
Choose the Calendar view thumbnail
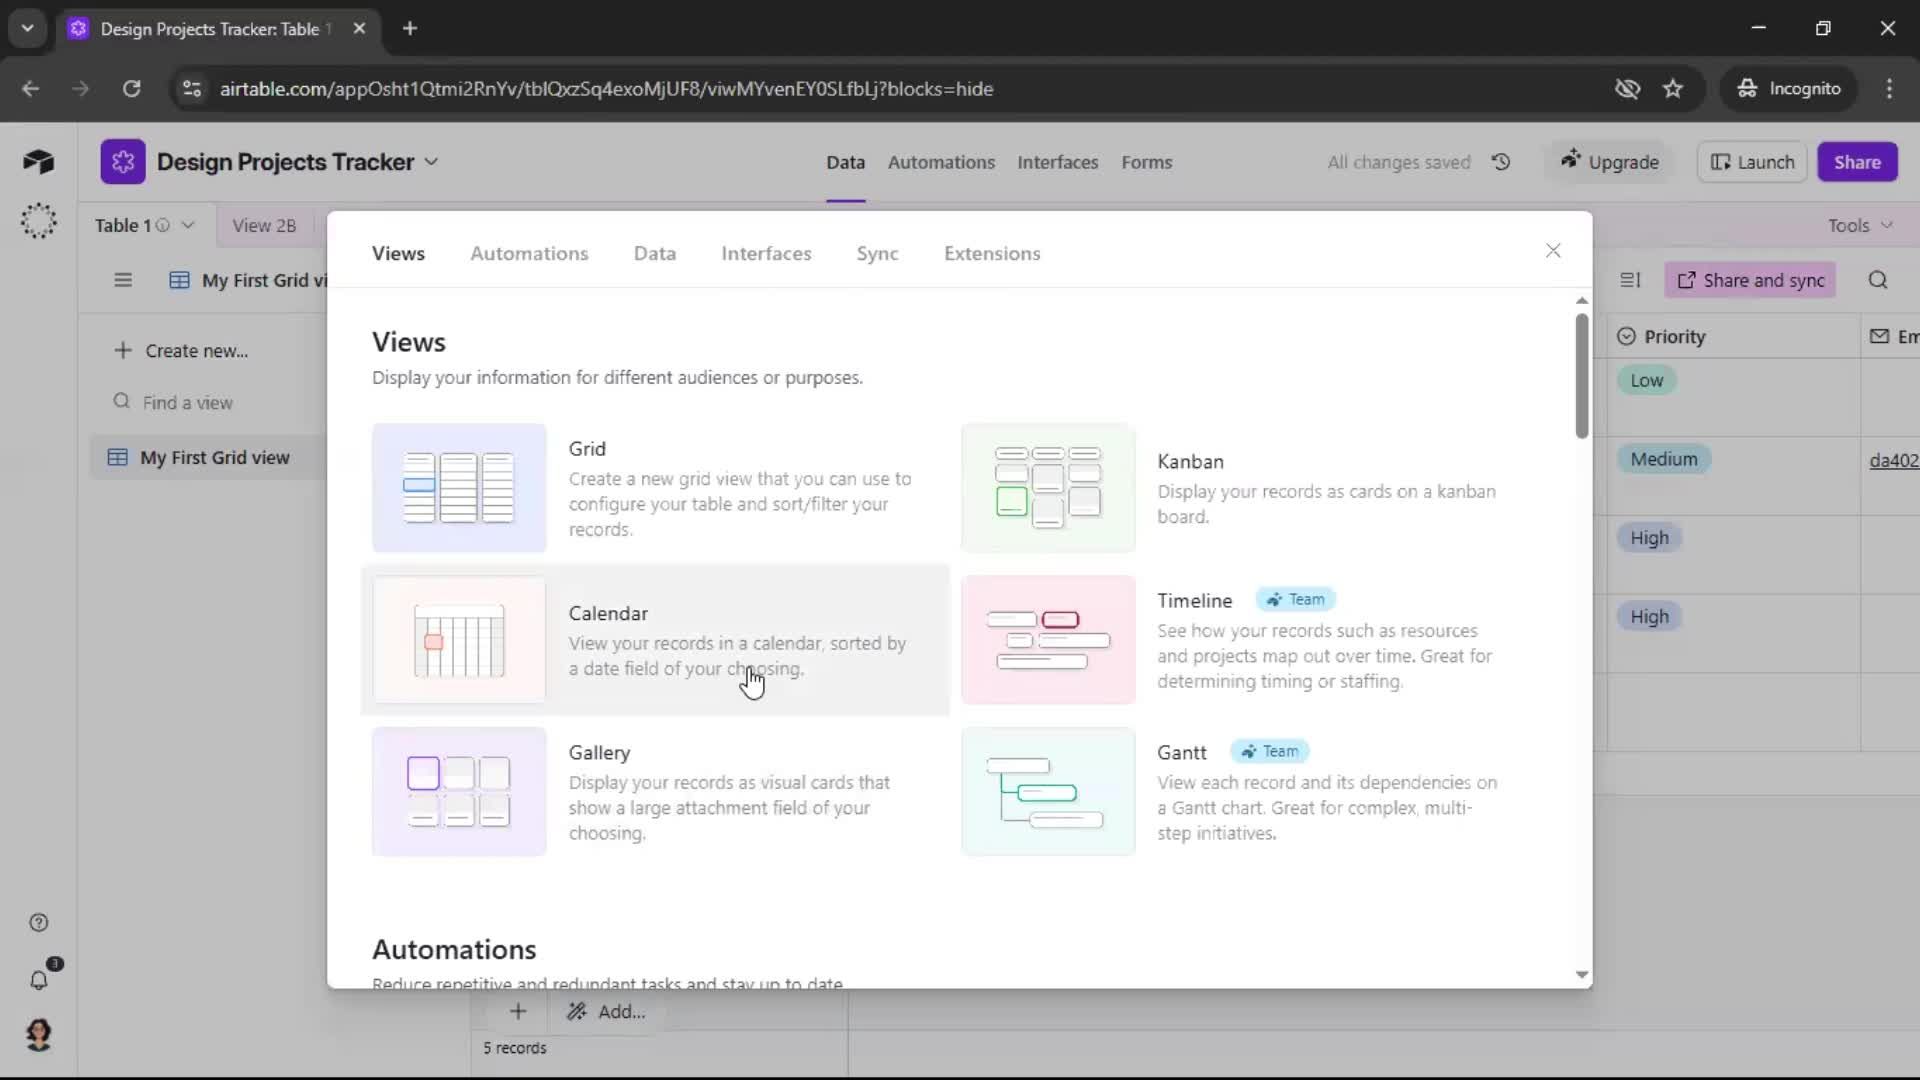click(459, 640)
